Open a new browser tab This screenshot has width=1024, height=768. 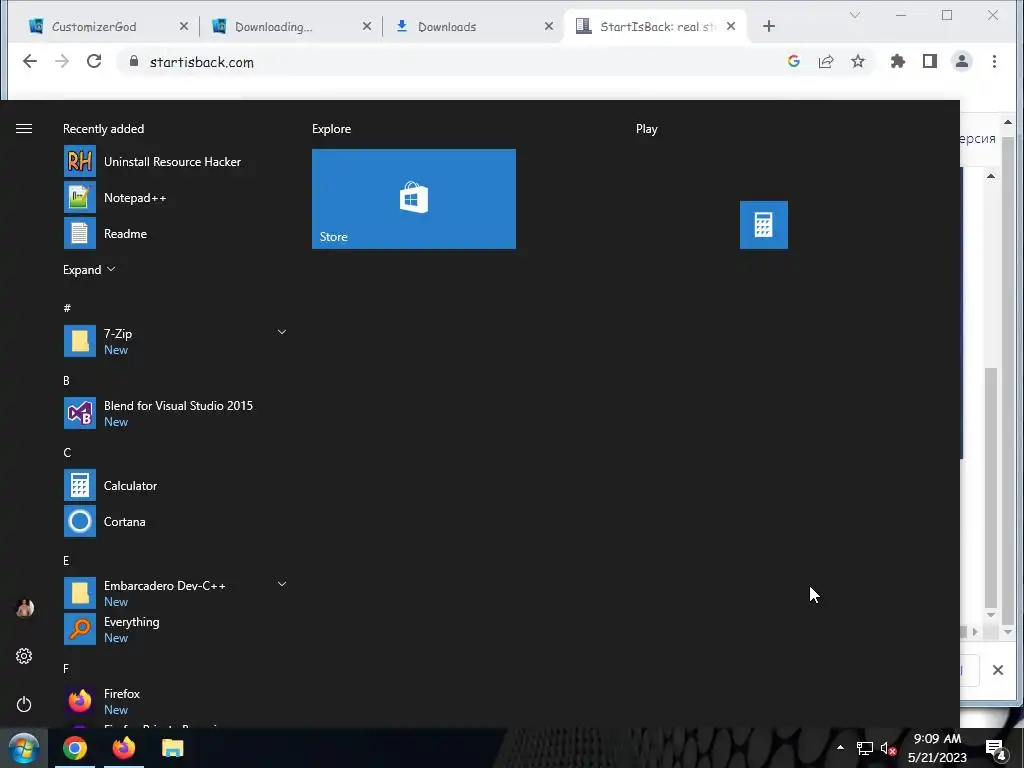tap(769, 26)
